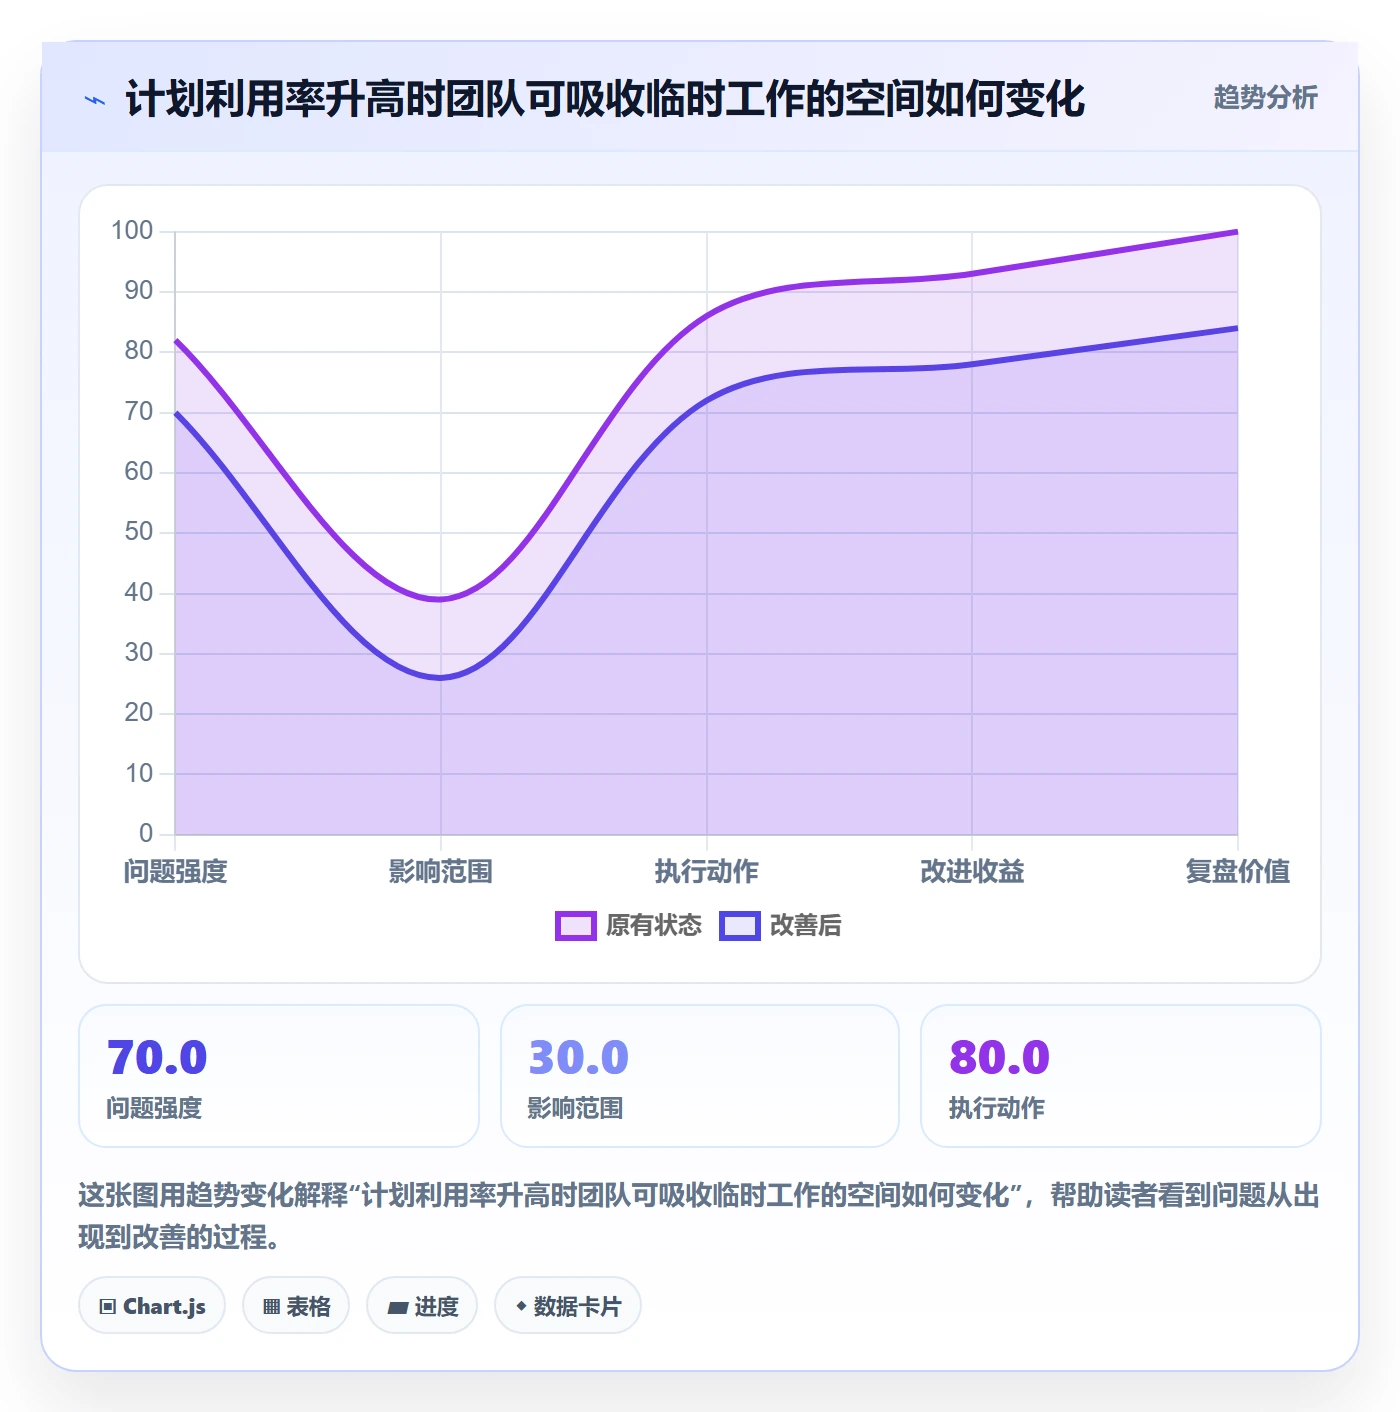Click the 0 y-axis tick label
1400x1412 pixels.
click(146, 833)
